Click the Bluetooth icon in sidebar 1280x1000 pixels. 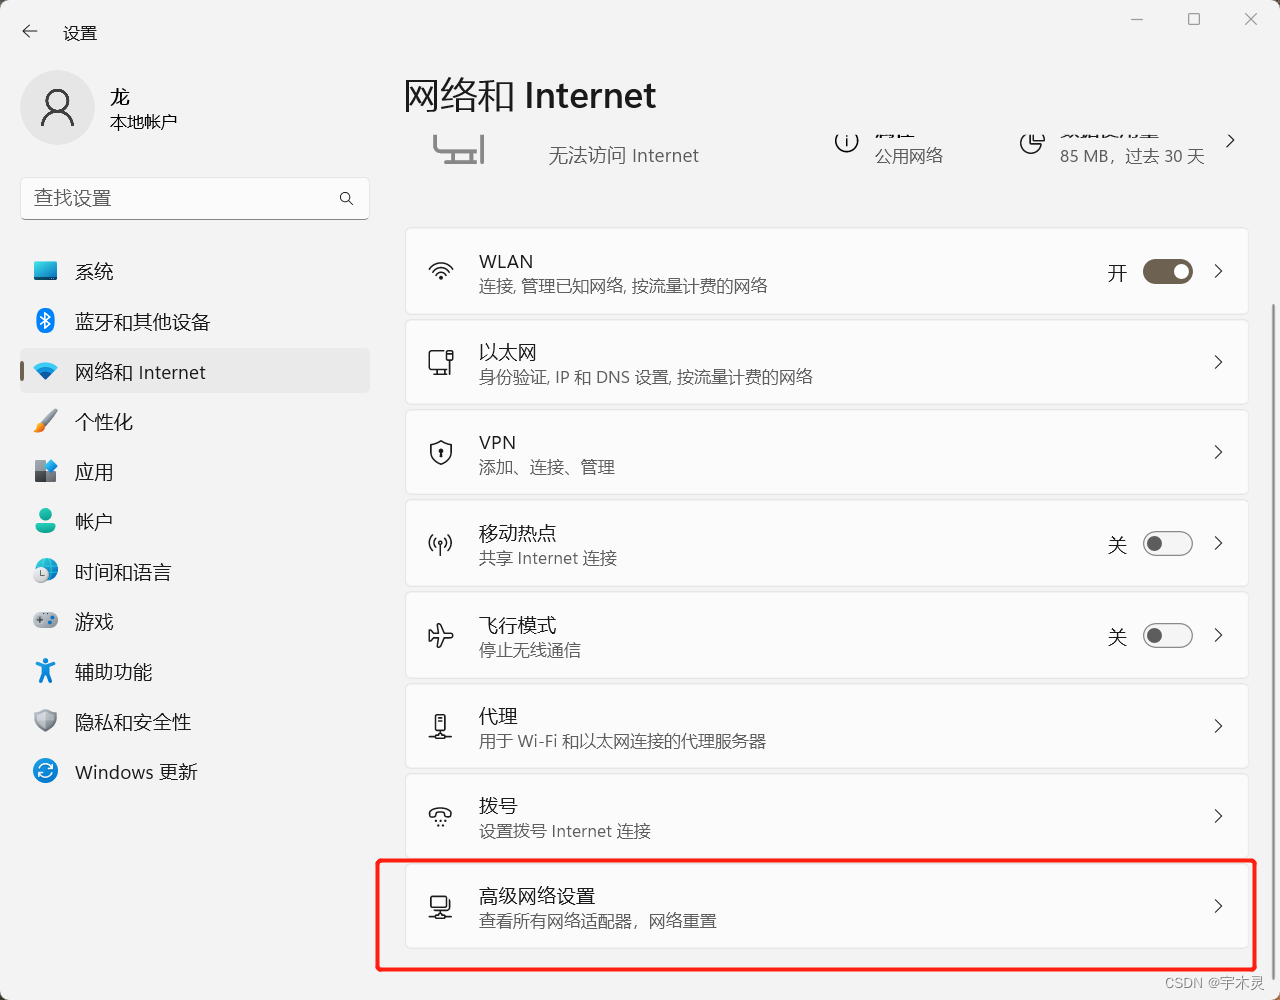45,321
